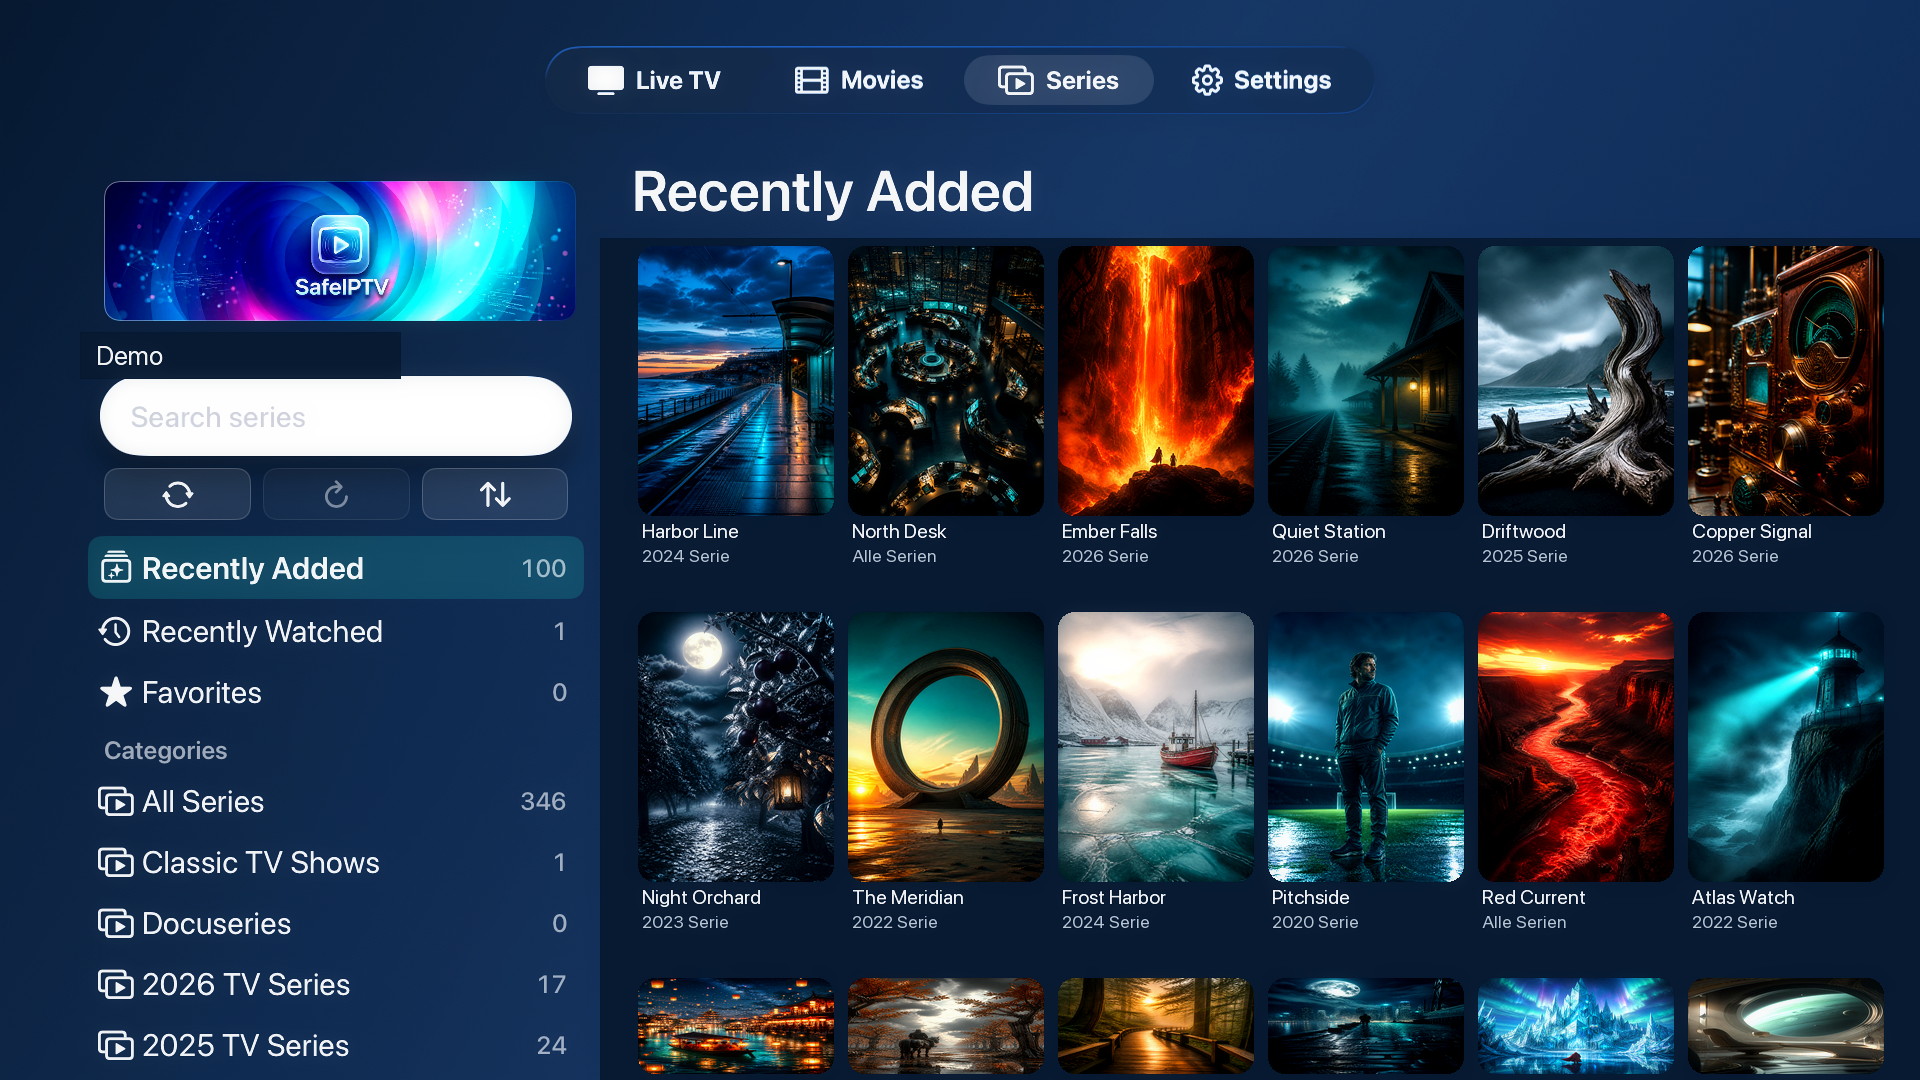This screenshot has height=1080, width=1920.
Task: Click the North Desk title text
Action: [899, 531]
